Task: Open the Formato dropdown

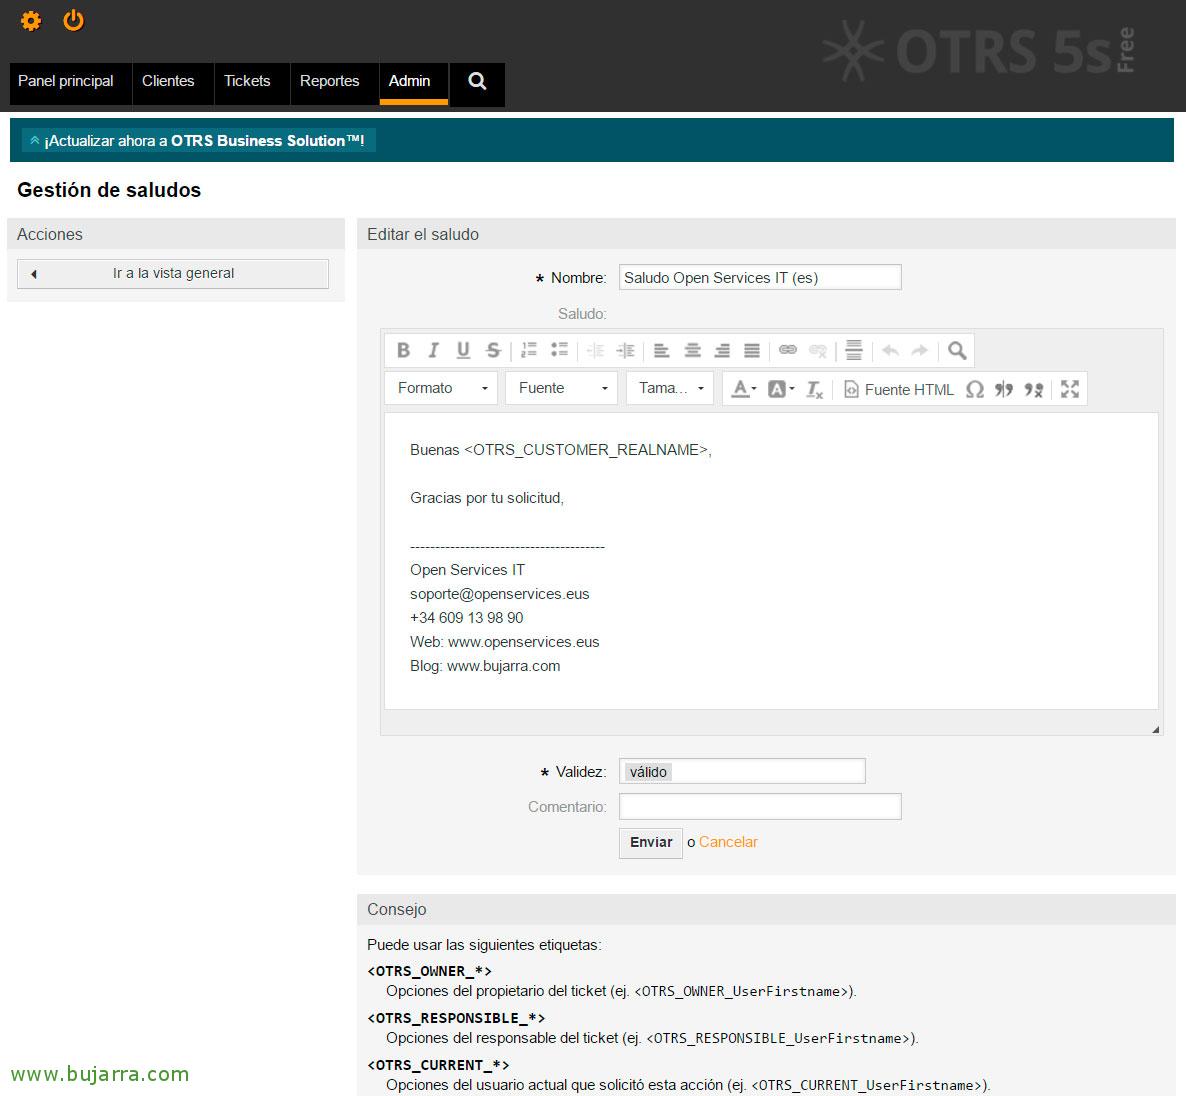Action: pyautogui.click(x=441, y=388)
